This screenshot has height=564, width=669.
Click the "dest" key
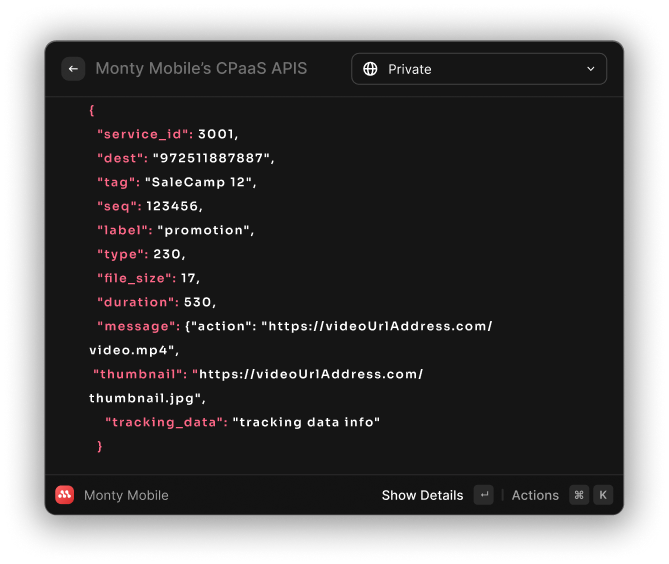pos(120,158)
